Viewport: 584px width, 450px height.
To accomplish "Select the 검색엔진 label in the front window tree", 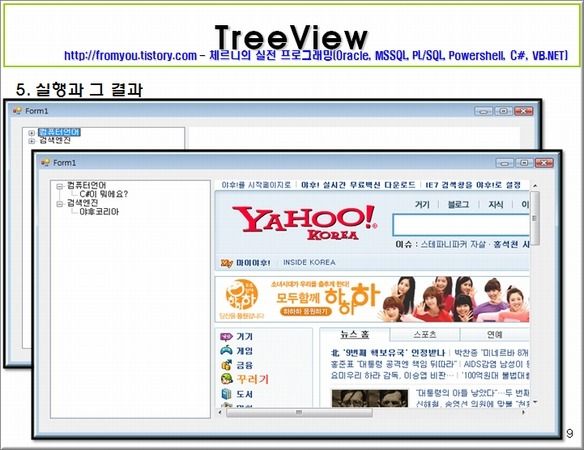I will click(82, 203).
